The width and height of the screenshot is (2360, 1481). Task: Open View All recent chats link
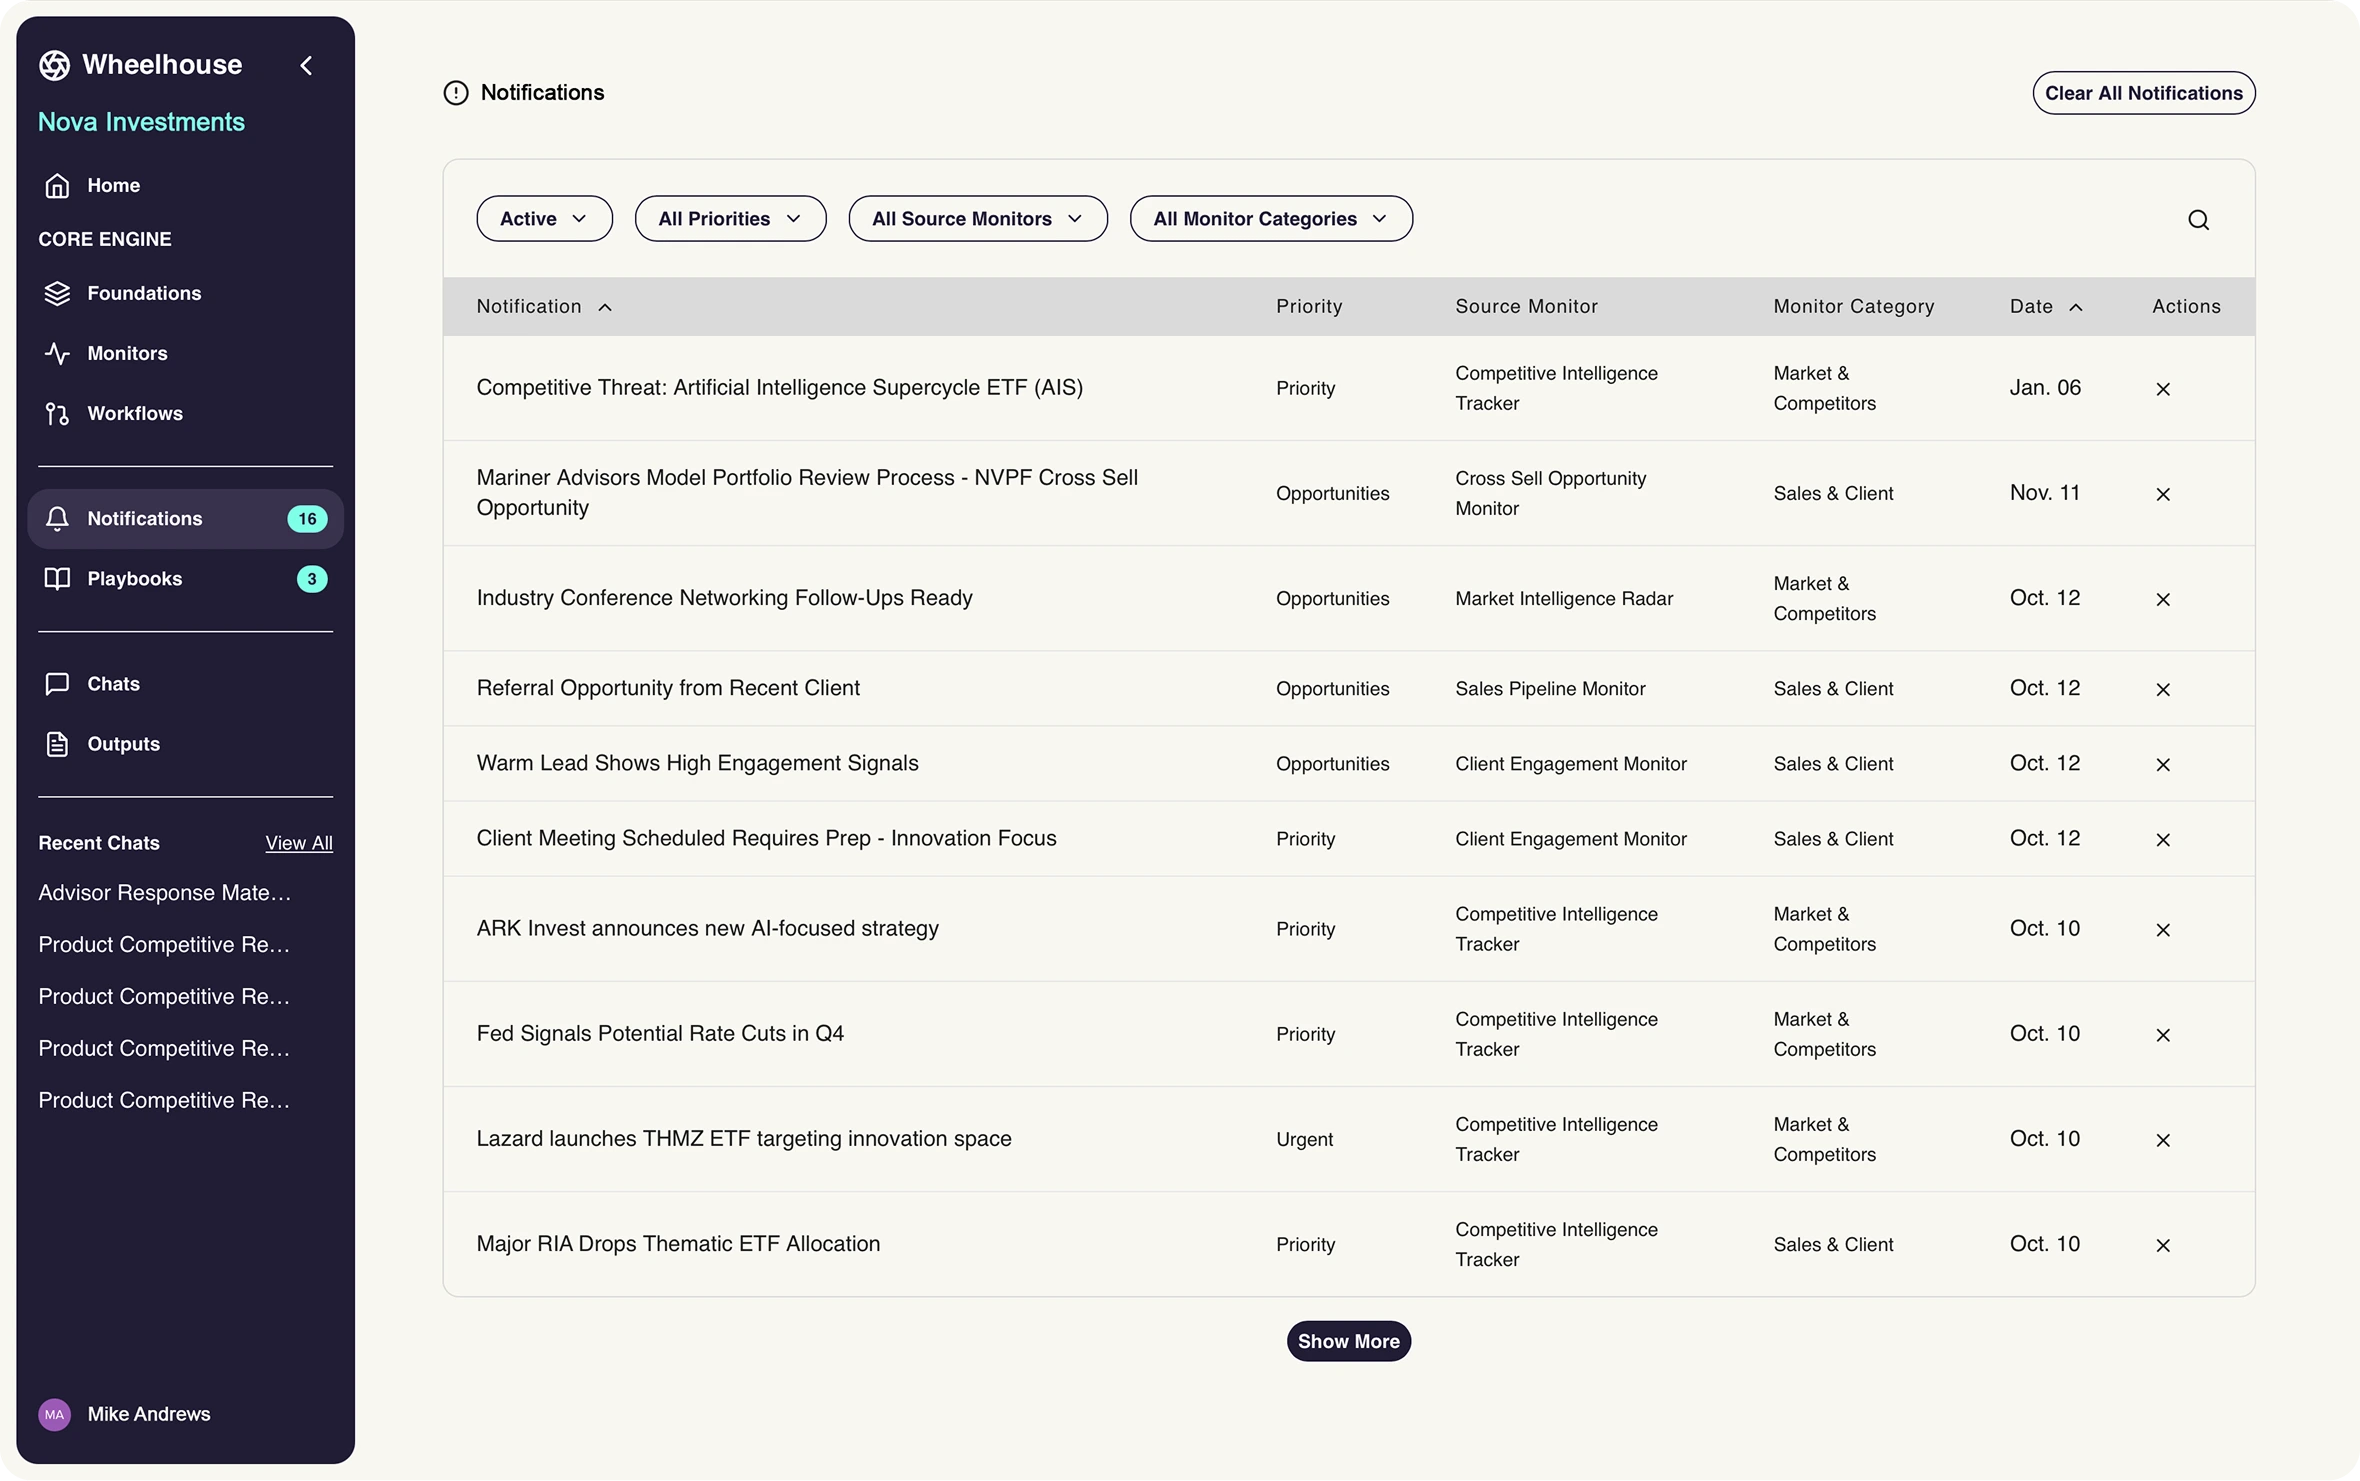click(x=298, y=843)
